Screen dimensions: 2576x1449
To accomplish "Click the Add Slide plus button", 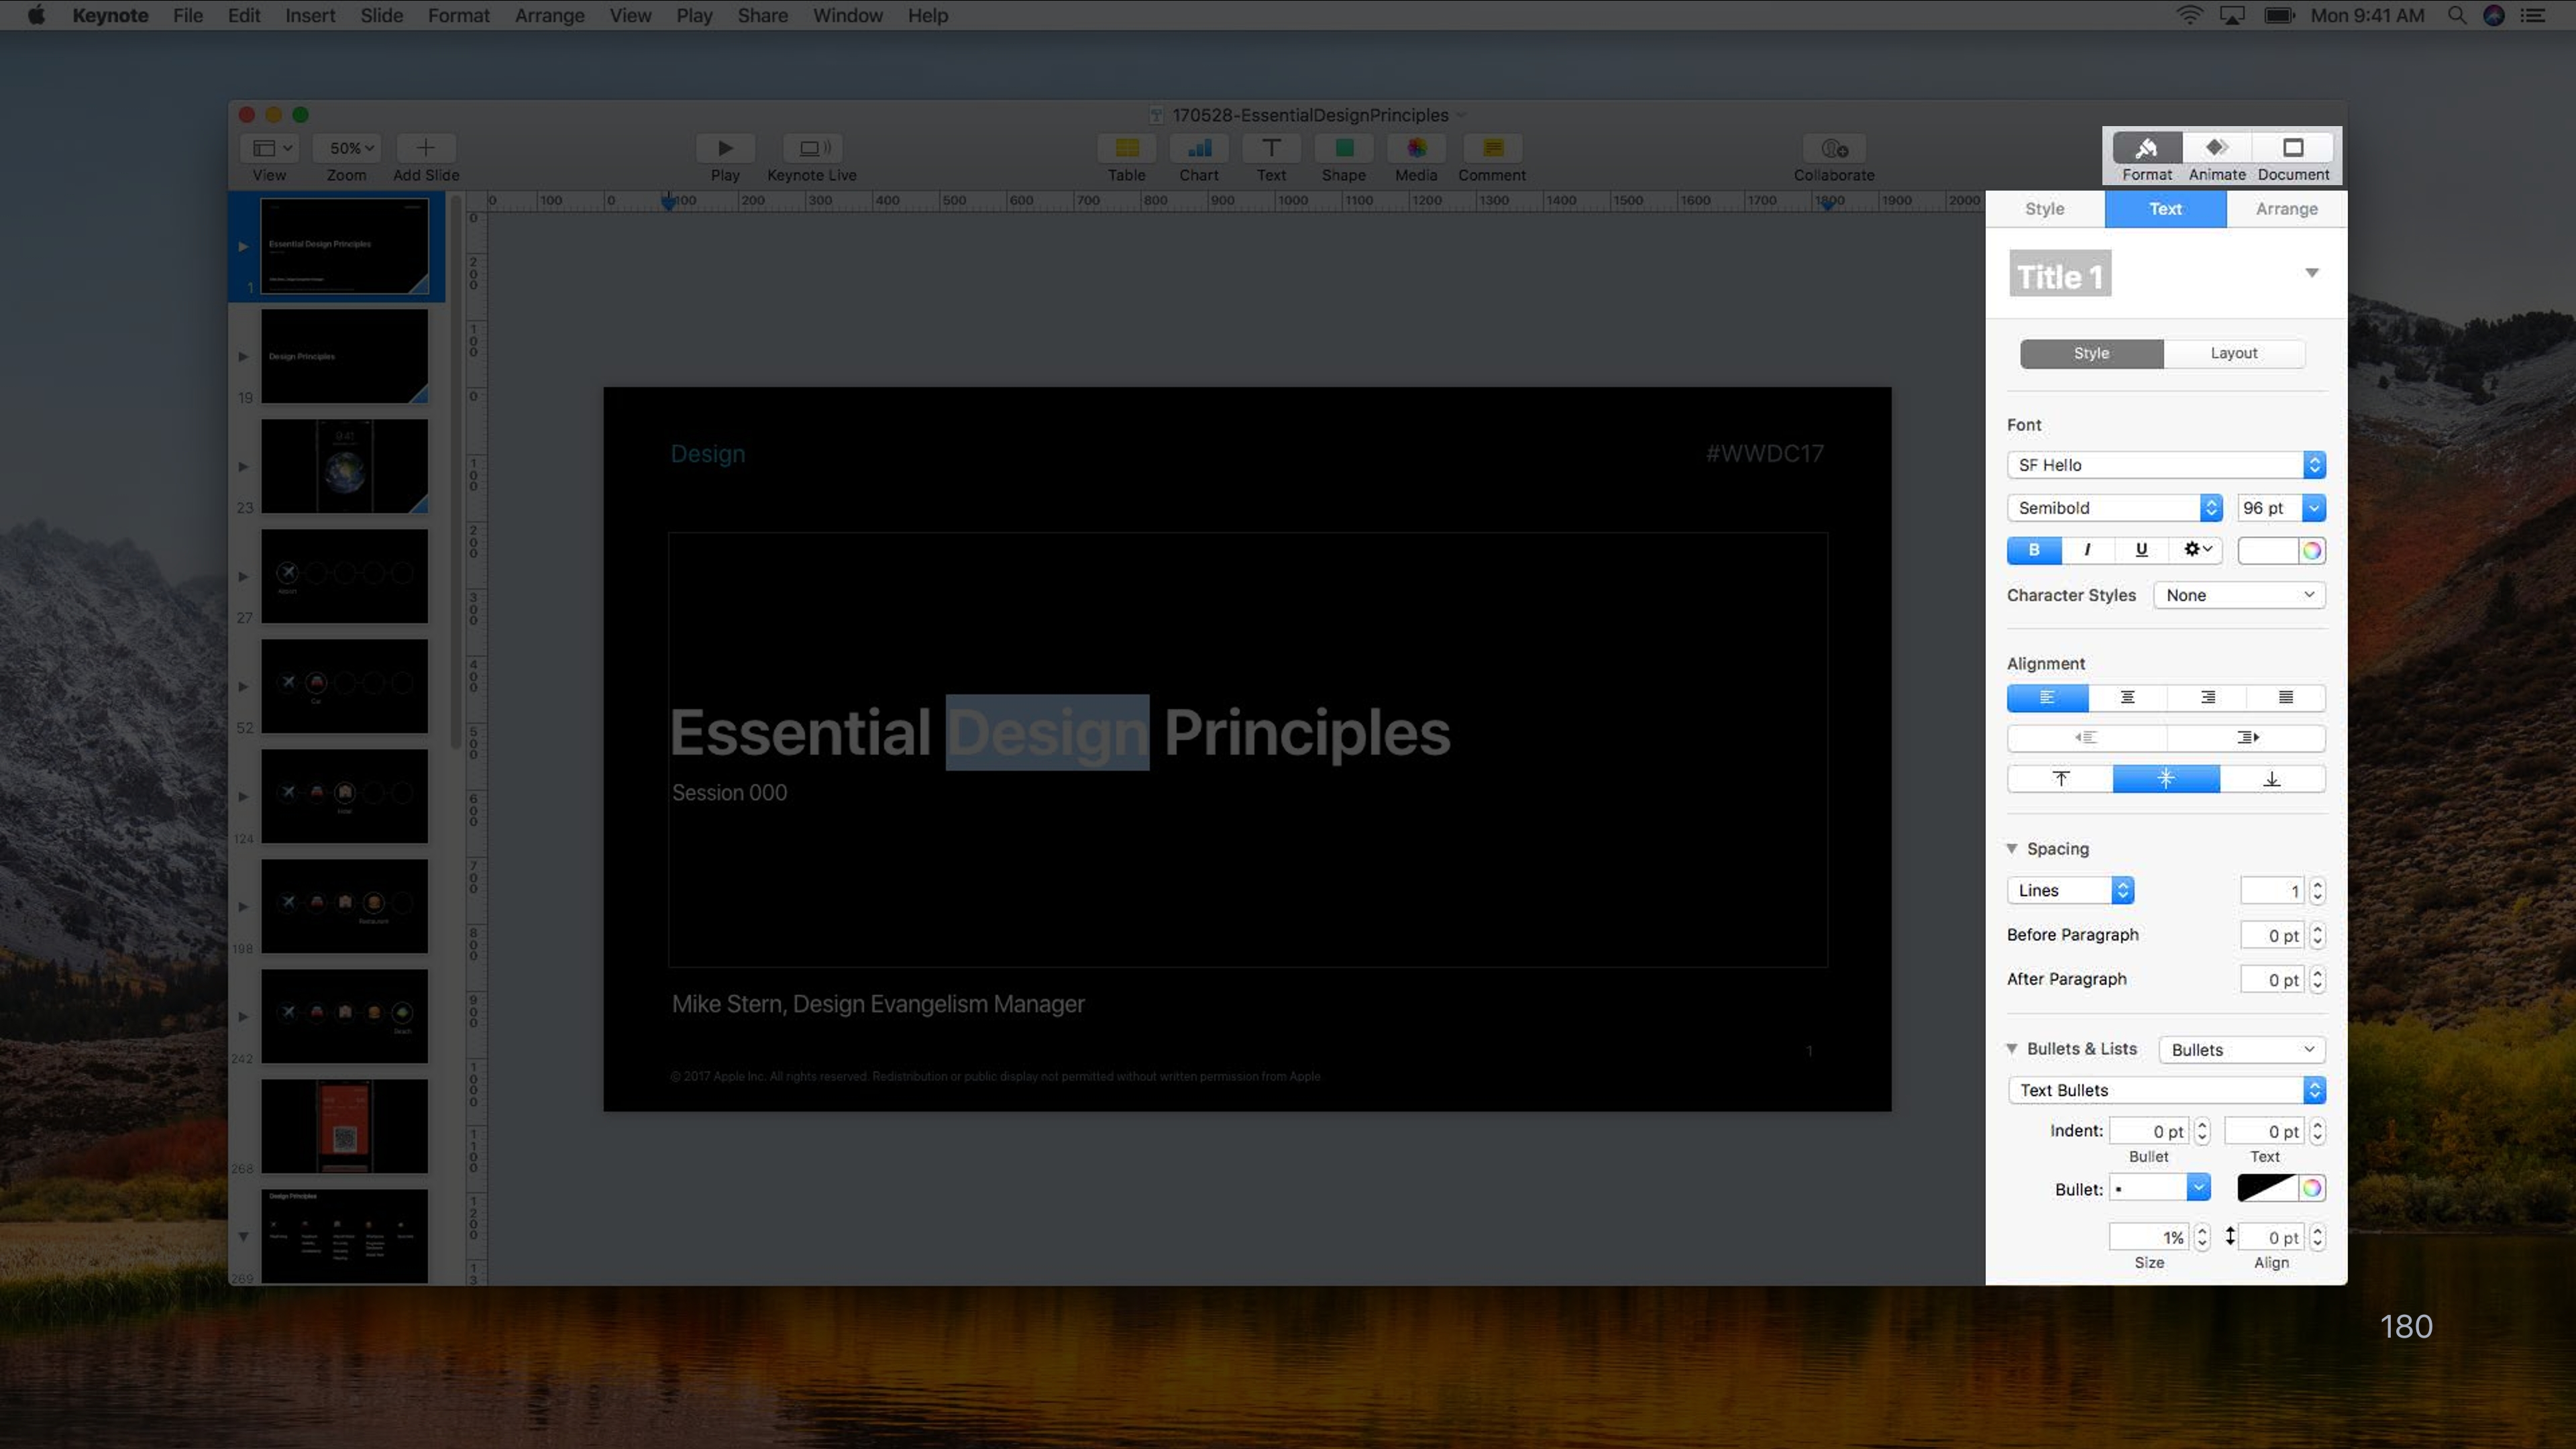I will click(425, 148).
